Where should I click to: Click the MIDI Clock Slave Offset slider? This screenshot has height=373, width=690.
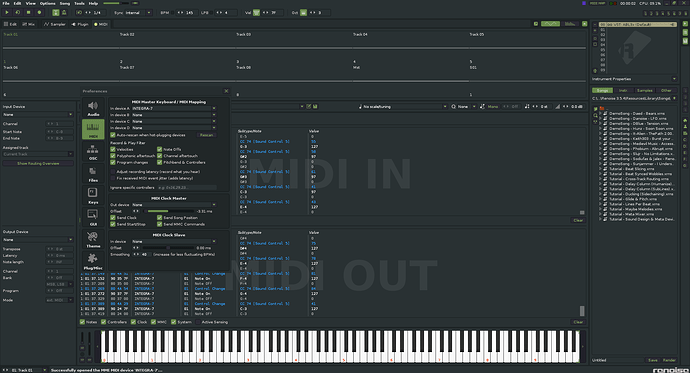(169, 248)
